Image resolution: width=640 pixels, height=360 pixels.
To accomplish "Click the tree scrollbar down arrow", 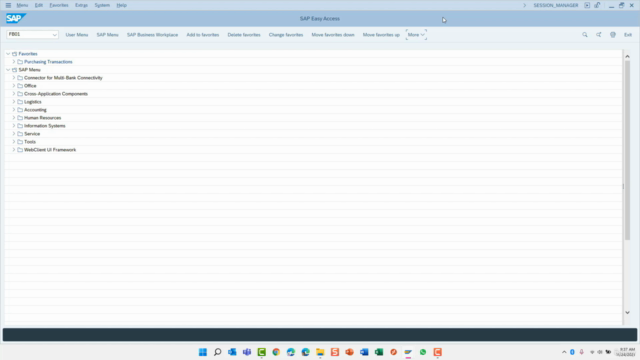I will coord(627,313).
